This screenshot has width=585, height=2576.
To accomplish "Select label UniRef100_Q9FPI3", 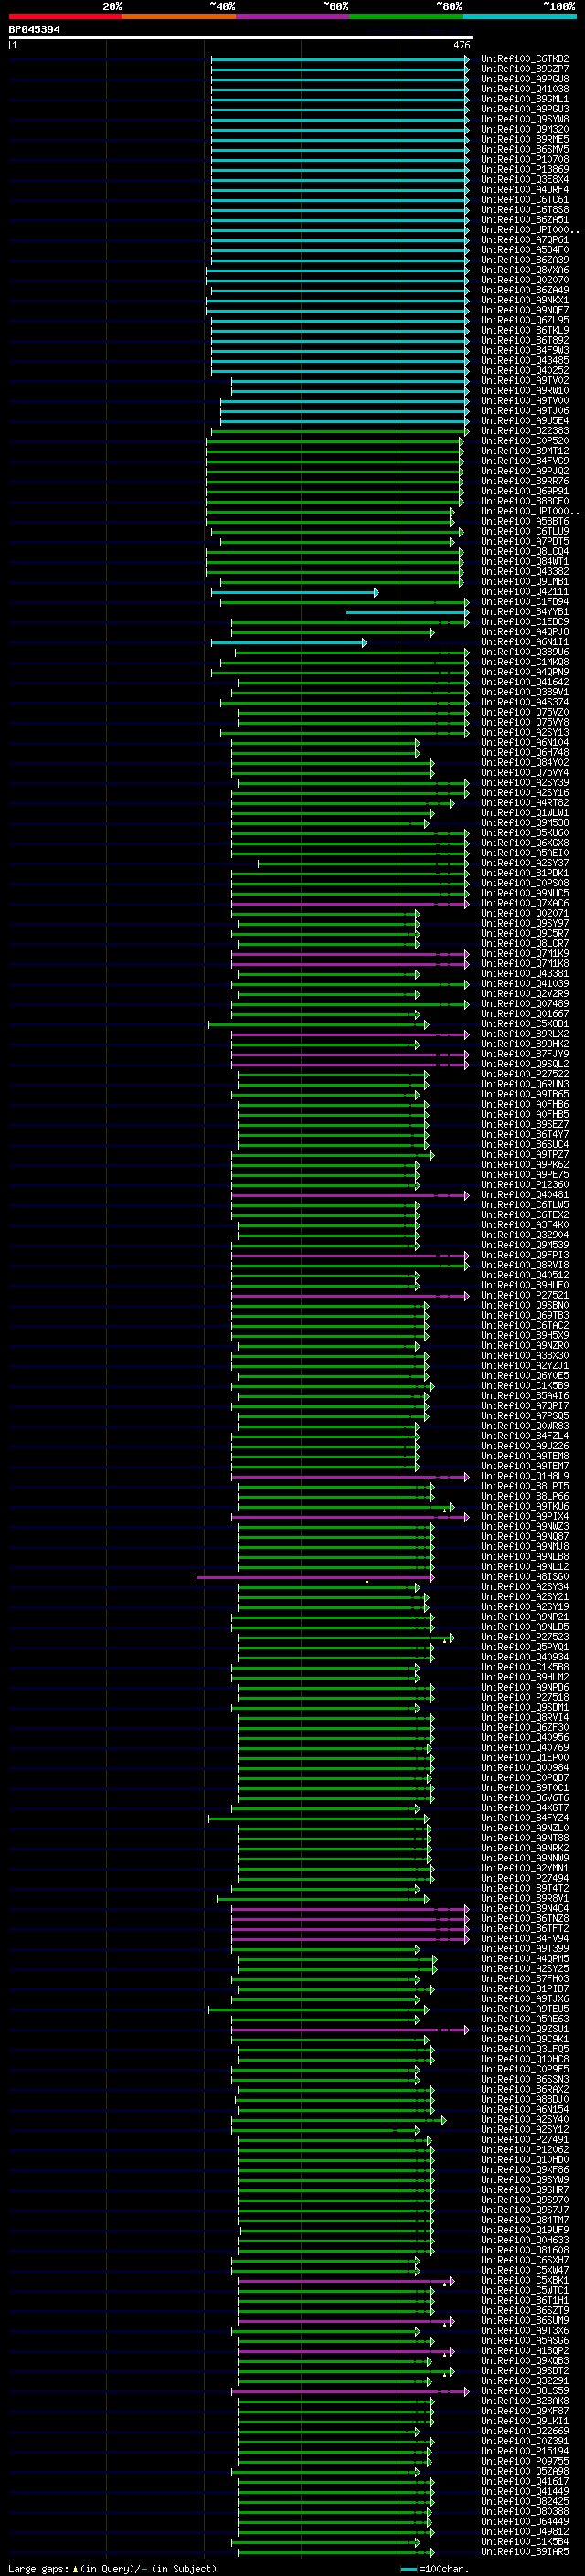I will pos(524,1255).
